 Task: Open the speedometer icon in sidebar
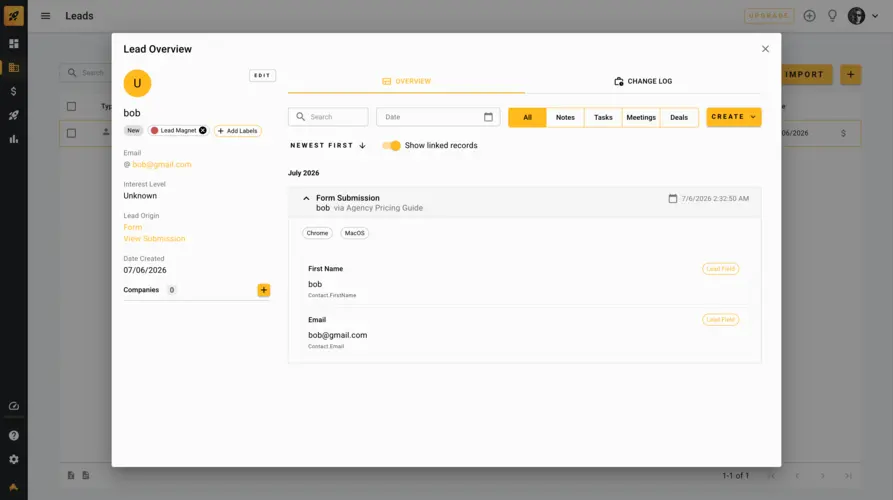pos(14,406)
